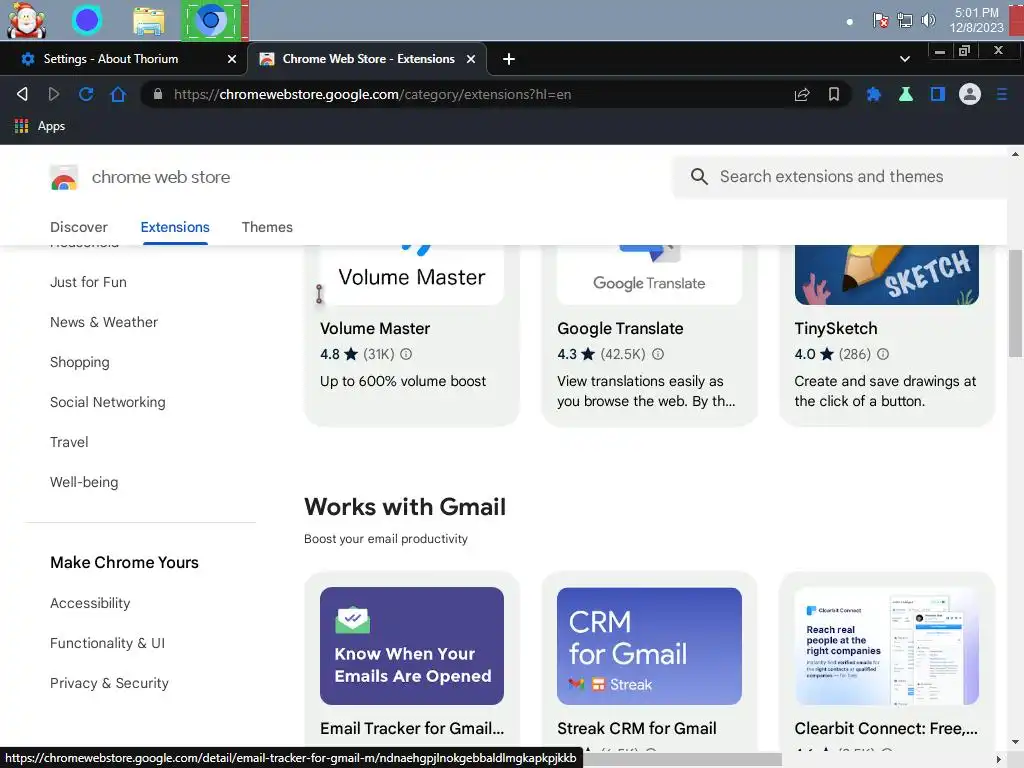Viewport: 1024px width, 768px height.
Task: Click the system clock showing 5:01 PM
Action: [x=976, y=20]
